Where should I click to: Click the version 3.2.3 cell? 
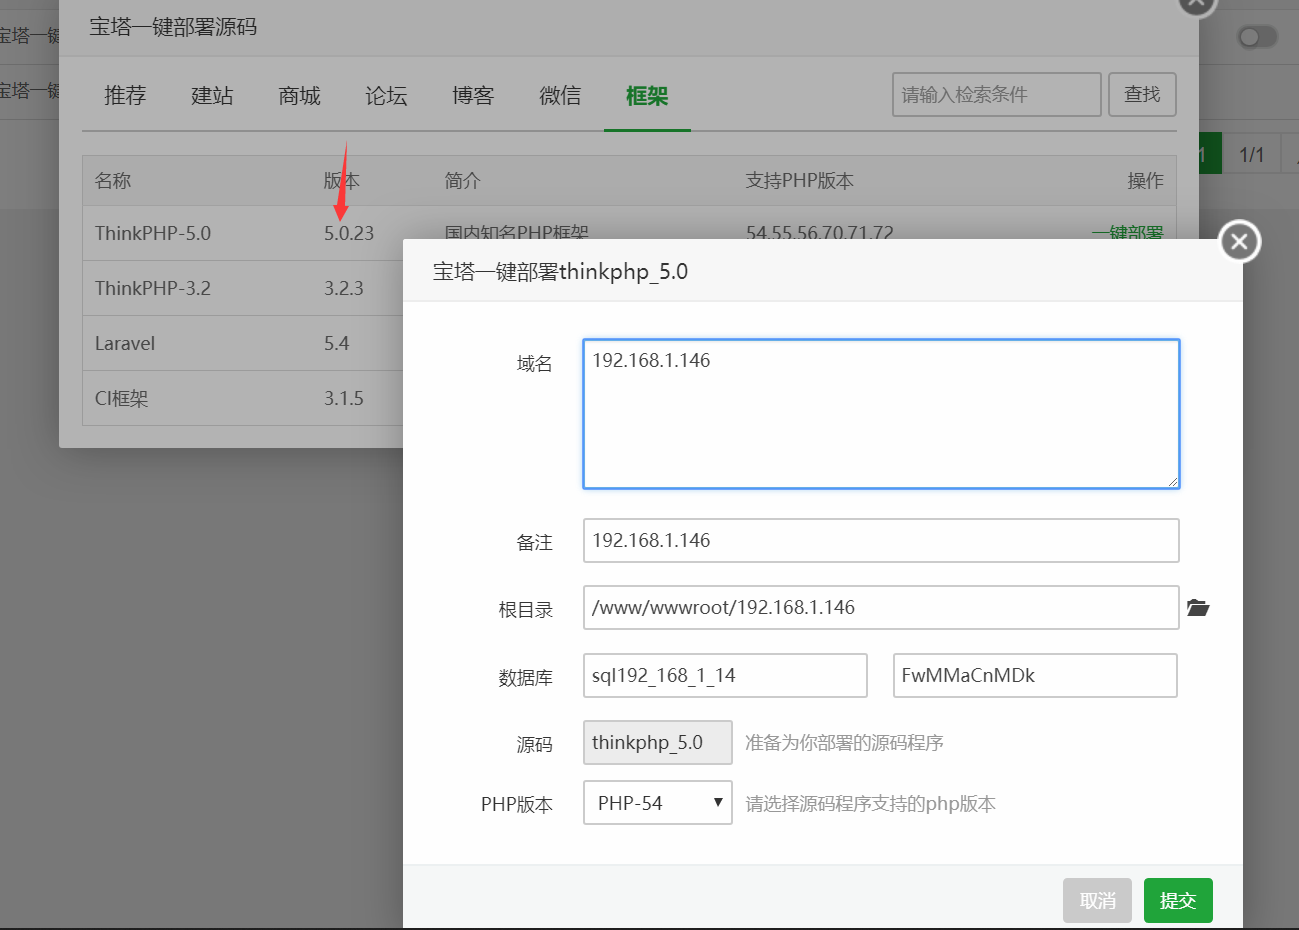(x=344, y=288)
